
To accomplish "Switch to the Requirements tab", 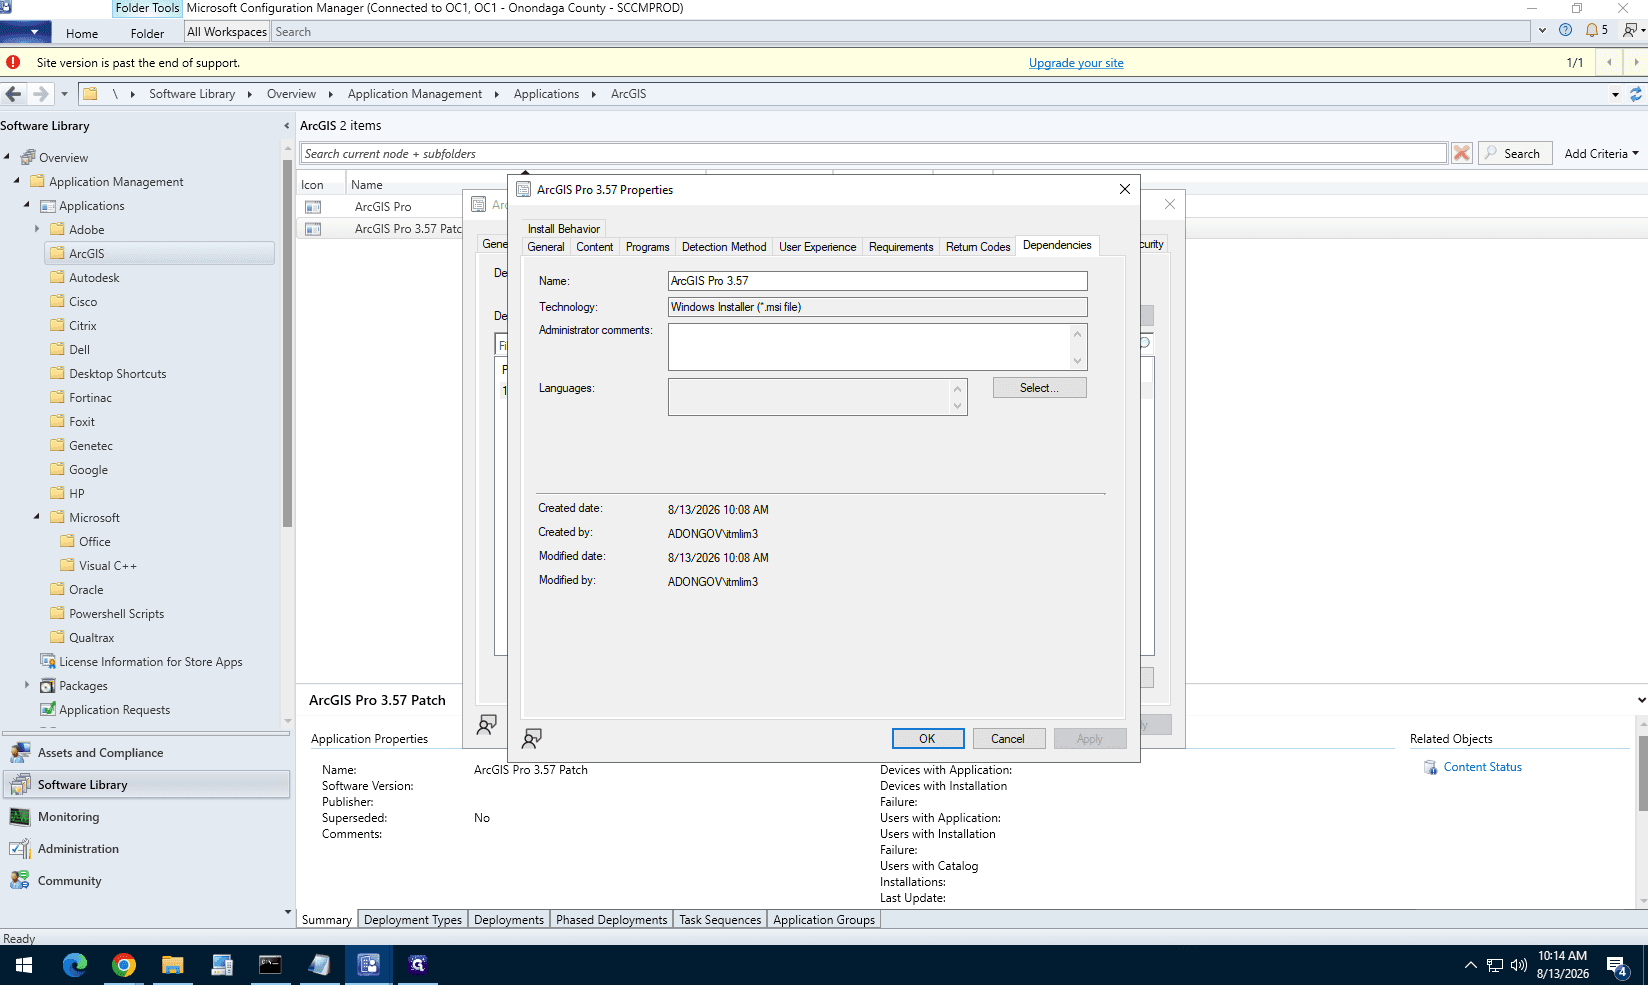I will [x=901, y=247].
